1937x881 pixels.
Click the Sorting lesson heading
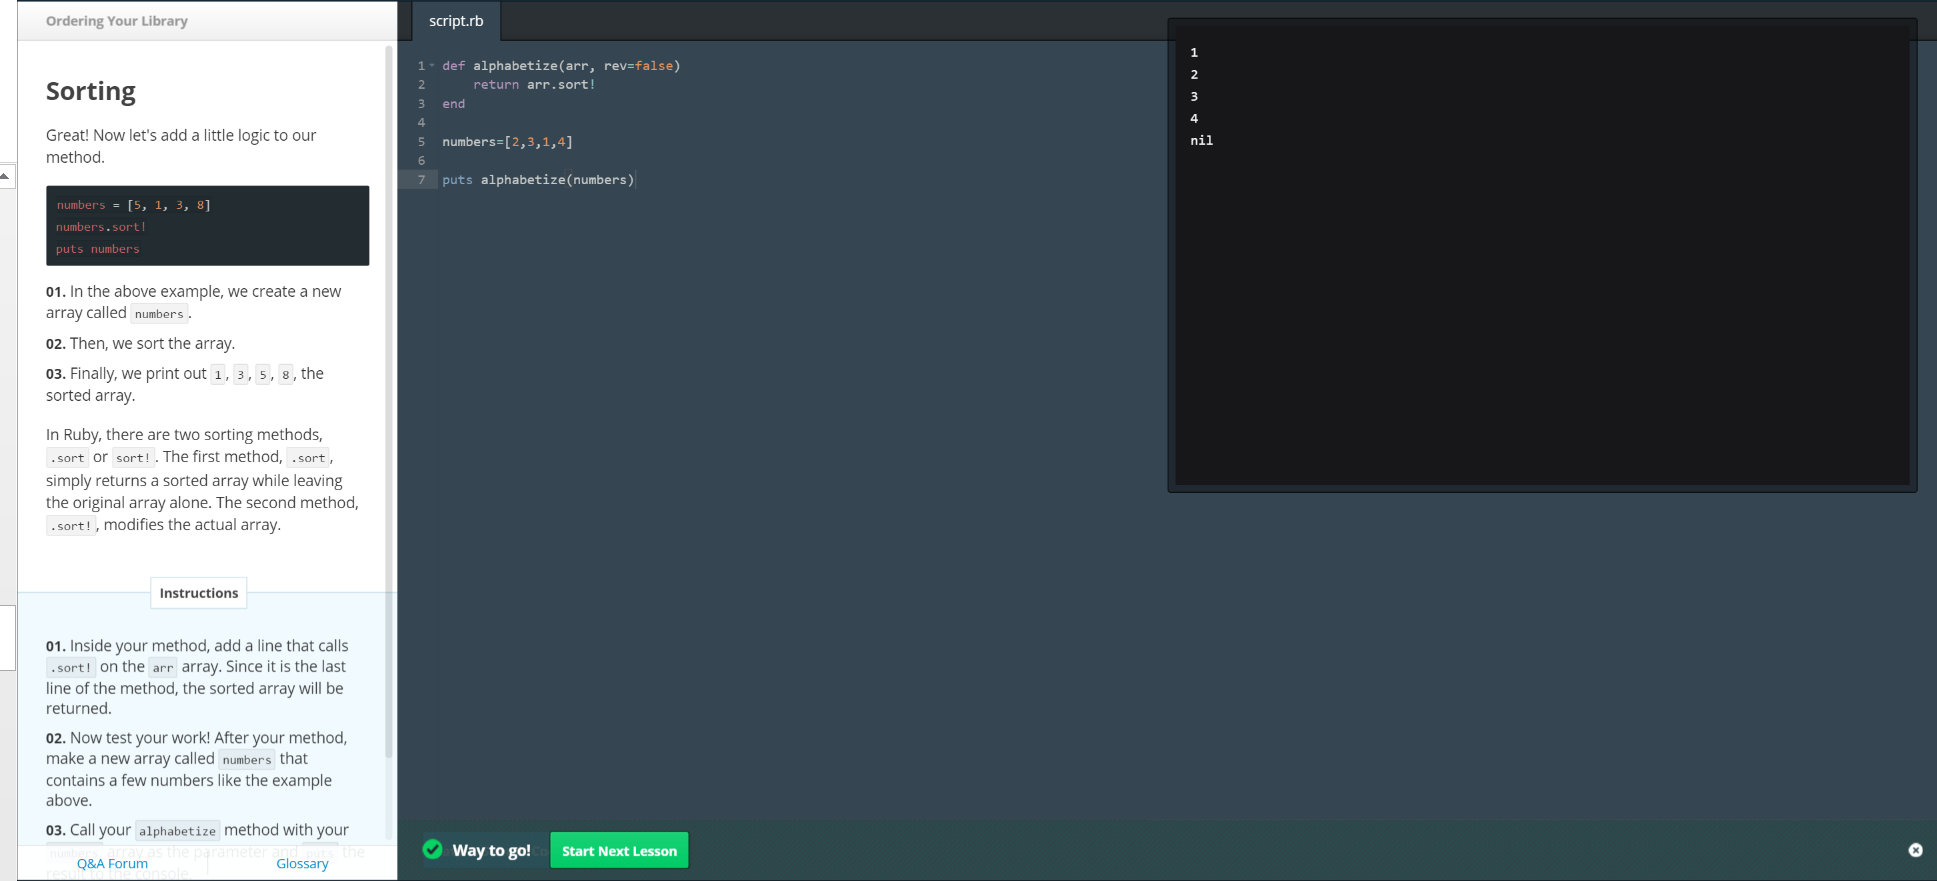[x=91, y=91]
